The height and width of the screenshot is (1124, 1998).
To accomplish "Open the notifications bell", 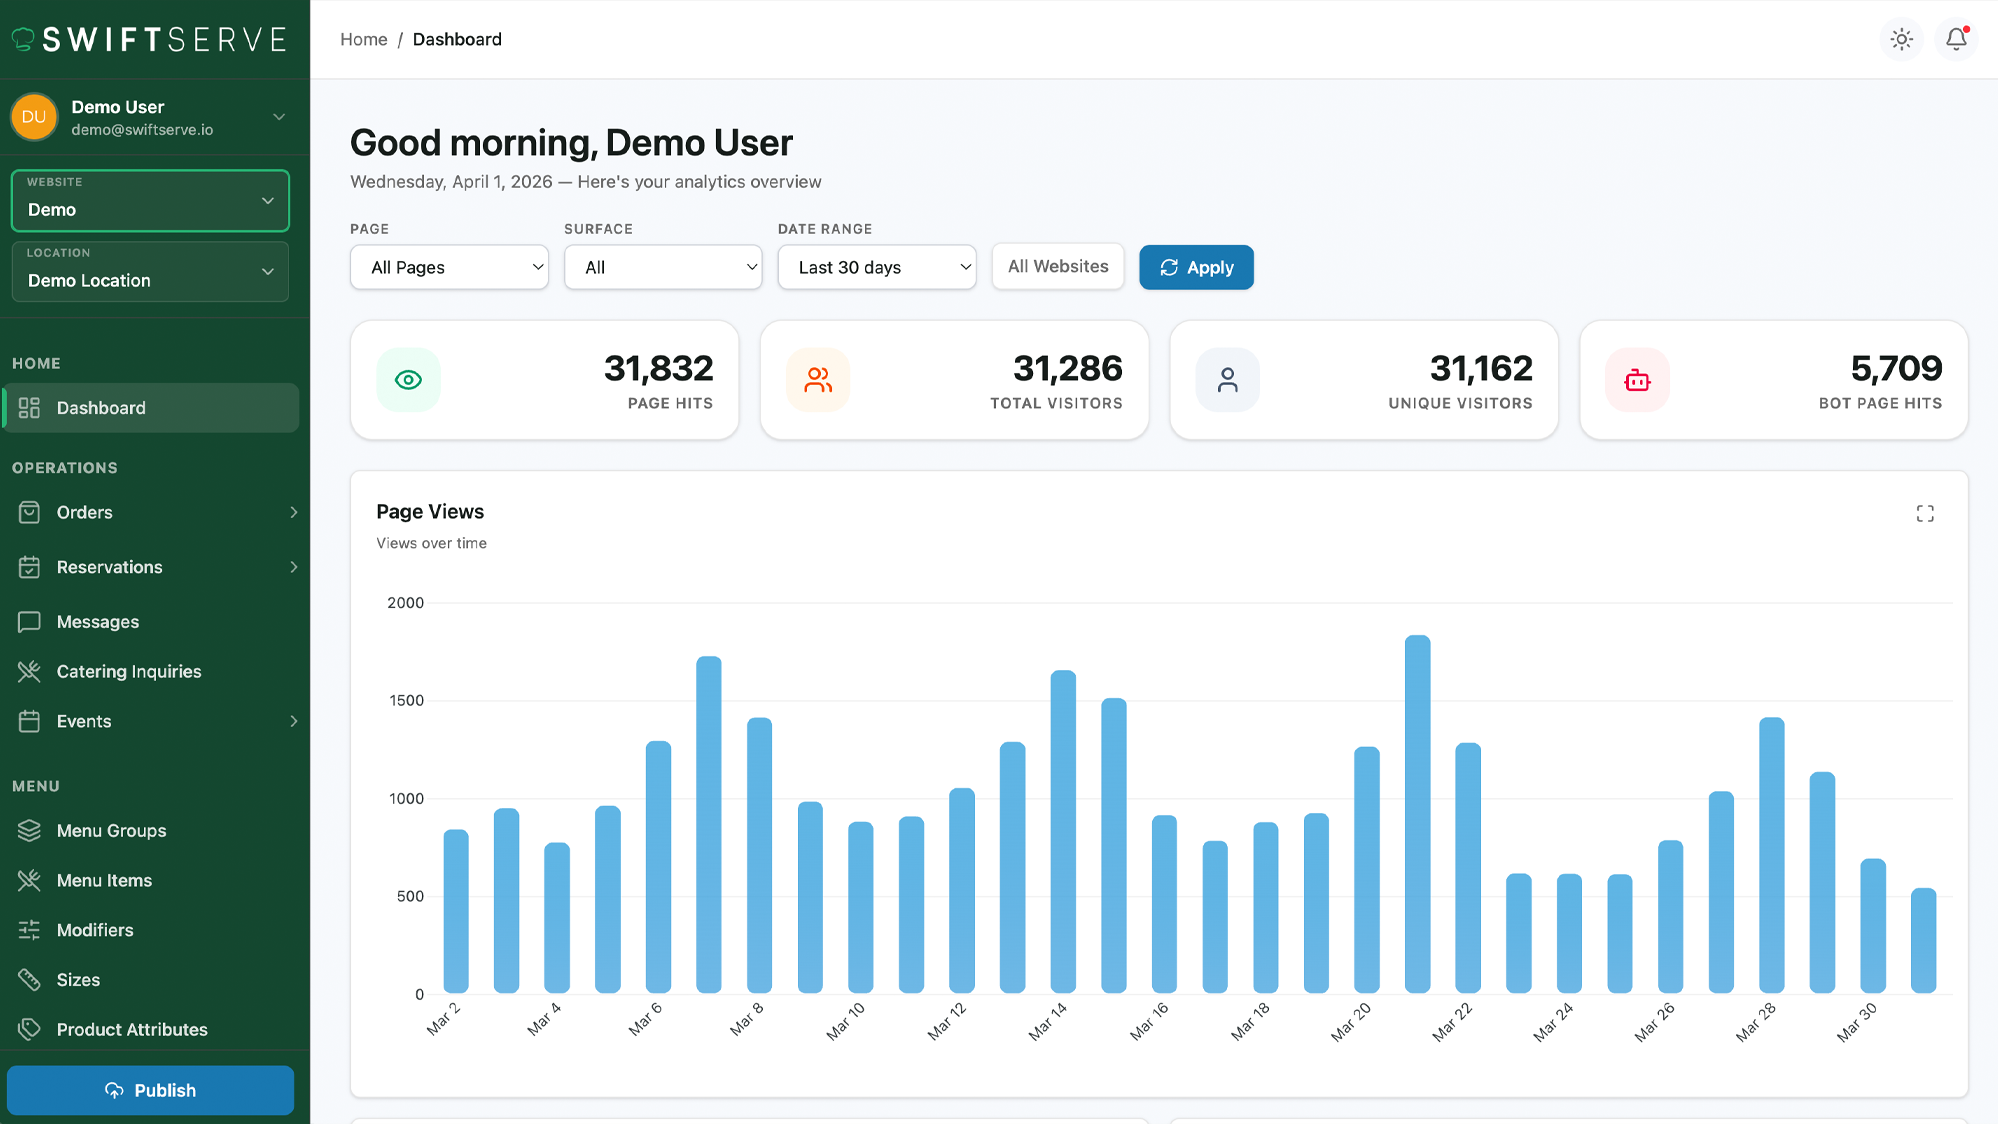I will (1956, 40).
